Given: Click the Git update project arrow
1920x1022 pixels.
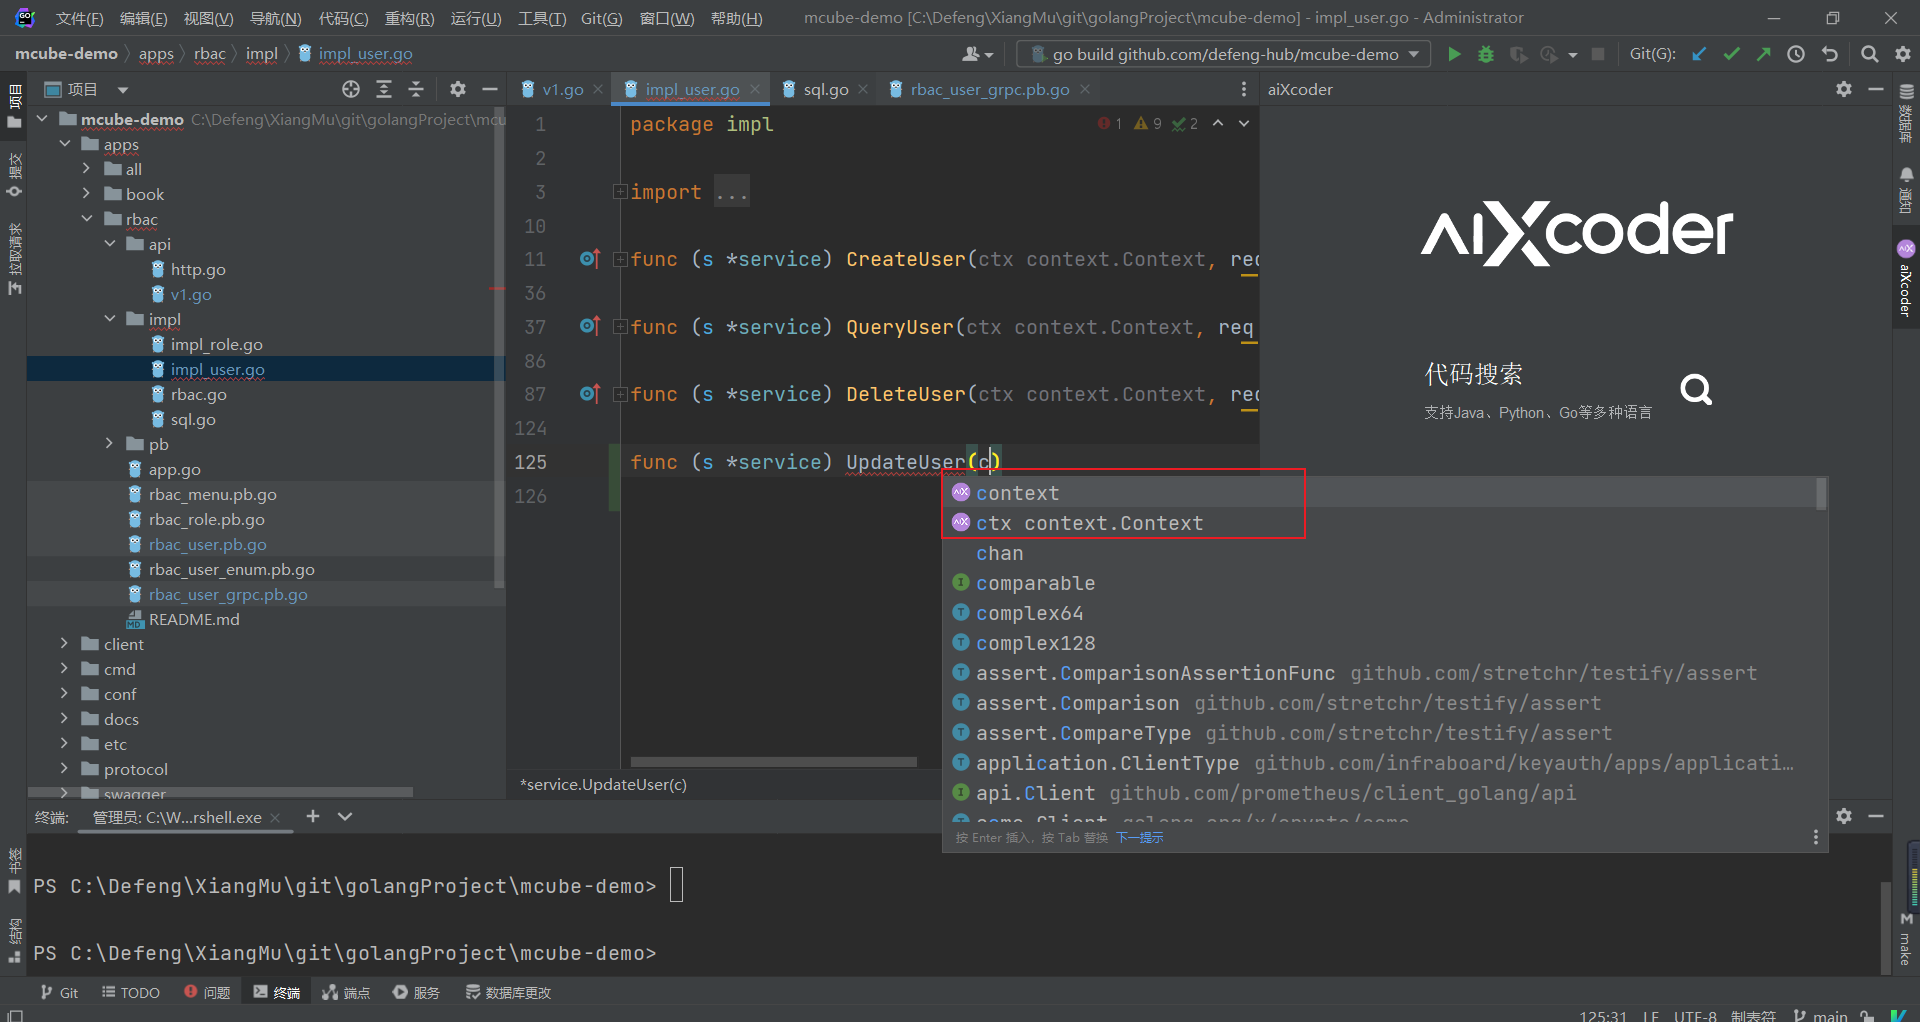Looking at the screenshot, I should click(1699, 54).
